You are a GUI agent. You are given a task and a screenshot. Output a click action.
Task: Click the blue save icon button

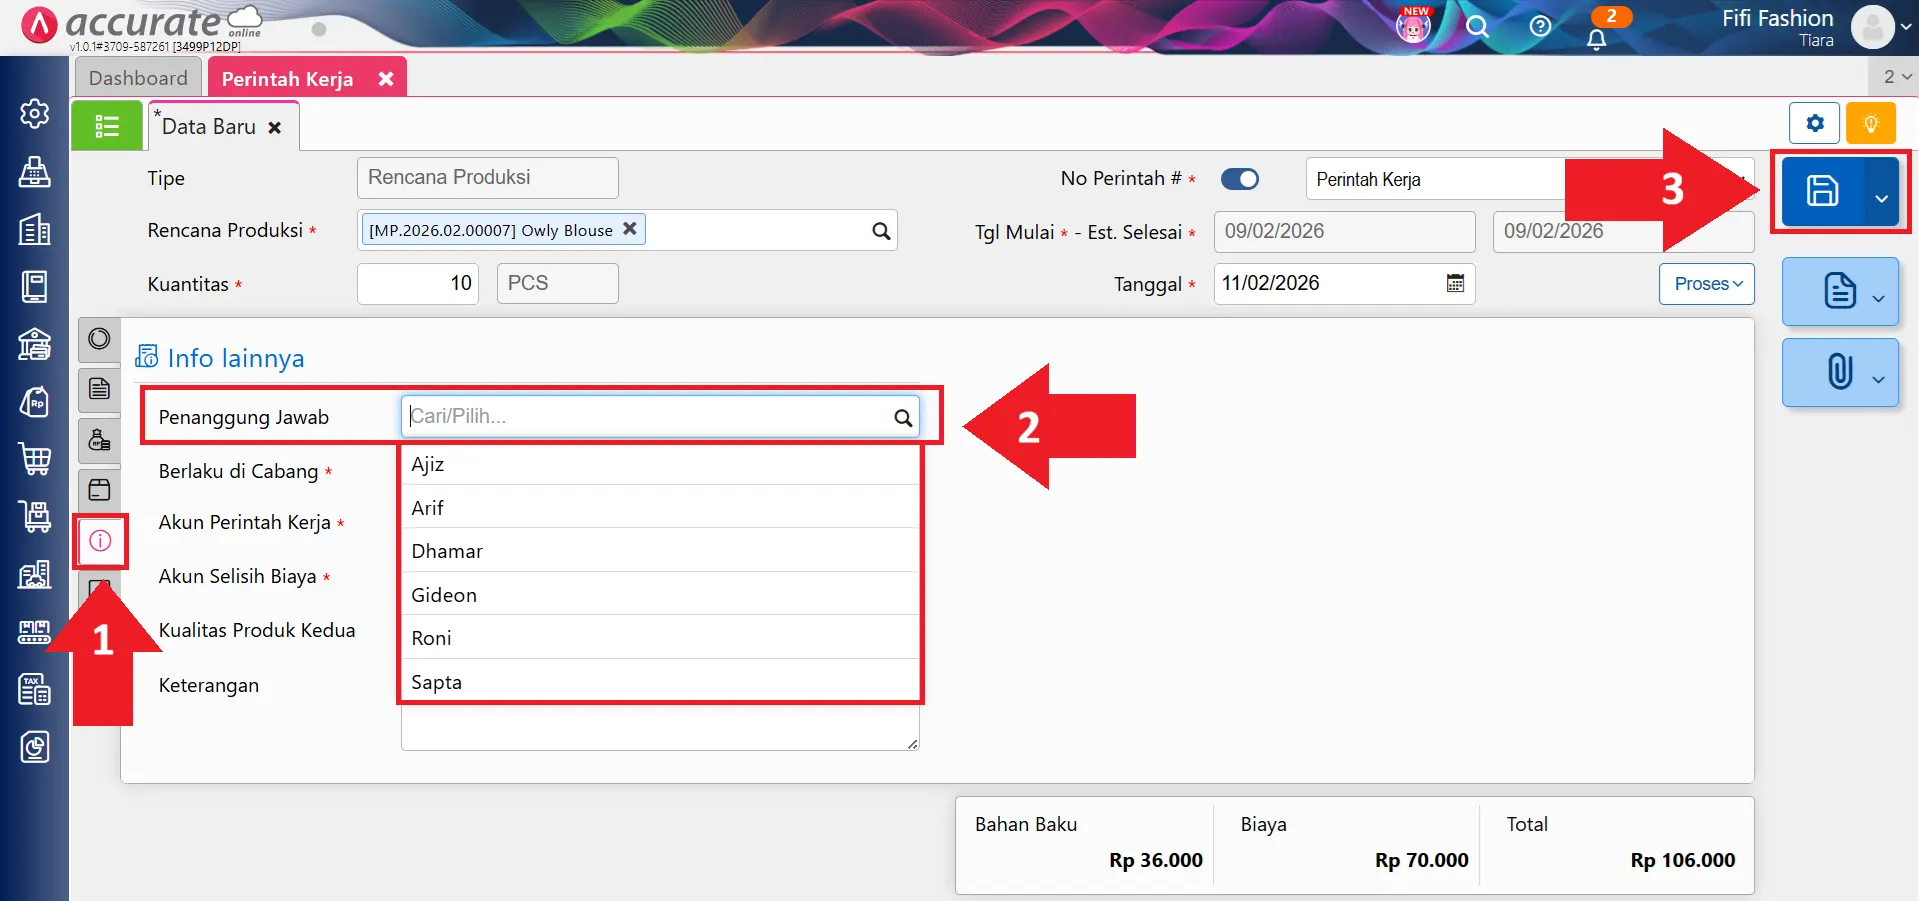(1821, 191)
